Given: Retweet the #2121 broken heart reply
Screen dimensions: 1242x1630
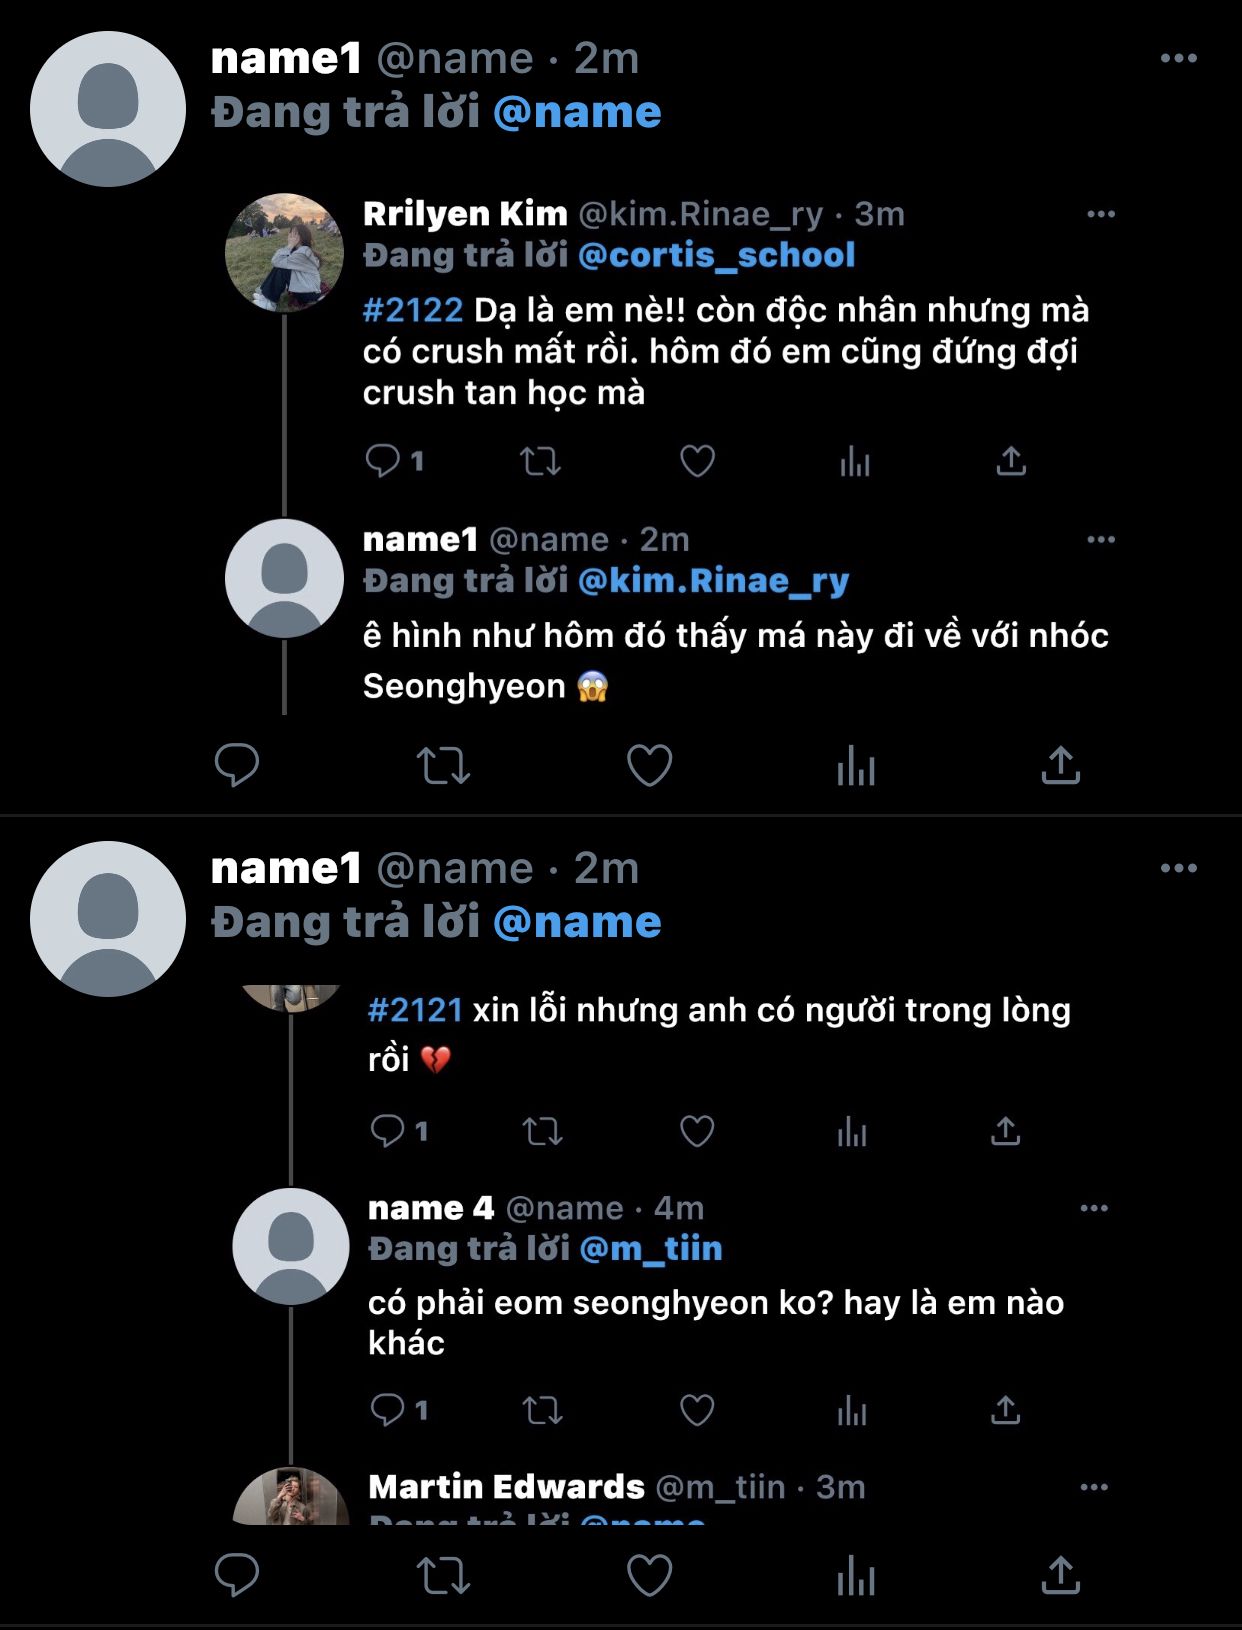Looking at the screenshot, I should (x=542, y=1131).
